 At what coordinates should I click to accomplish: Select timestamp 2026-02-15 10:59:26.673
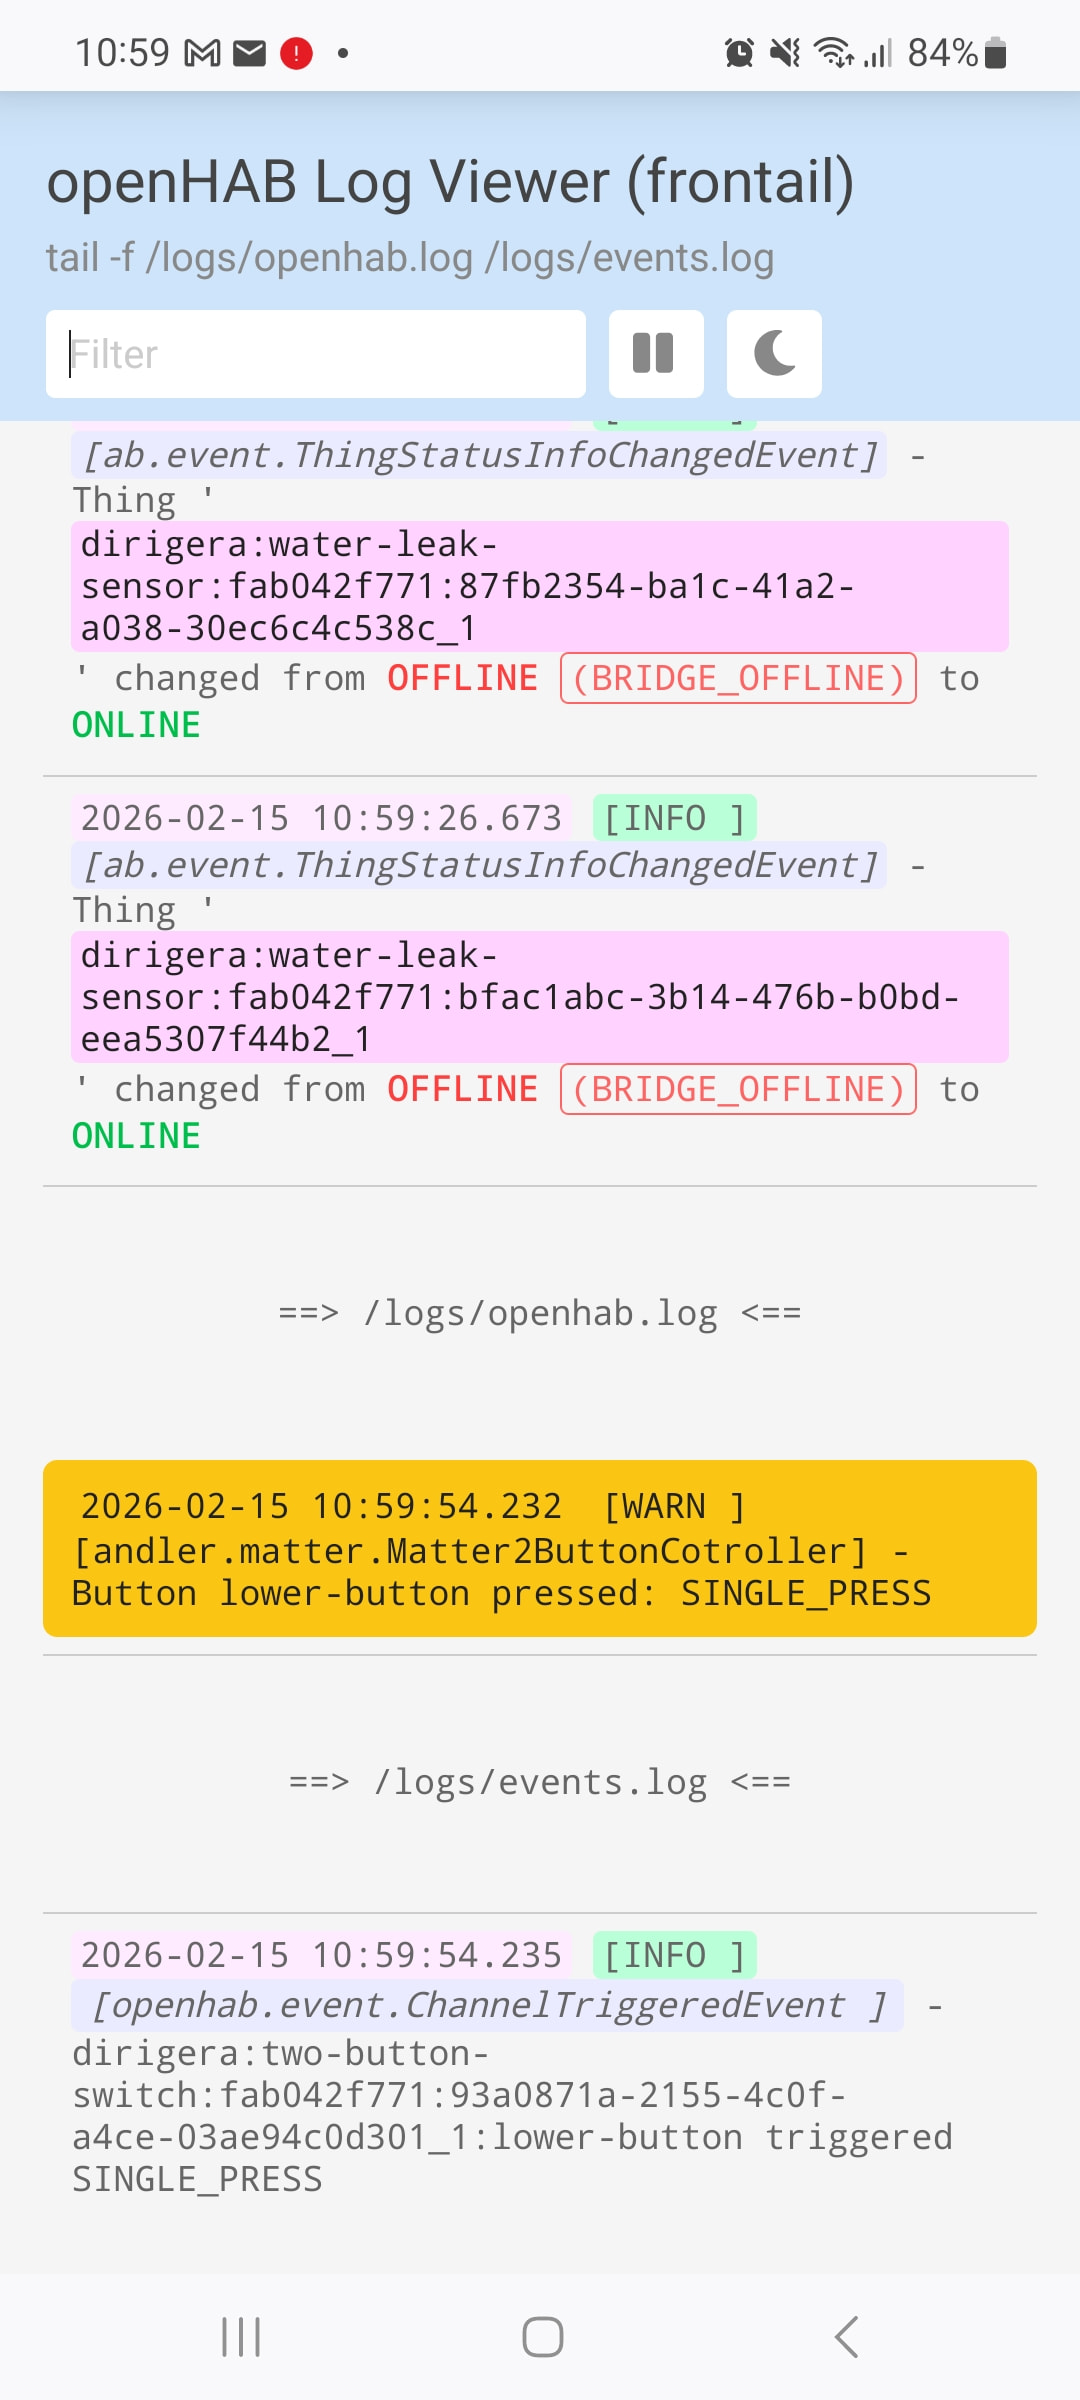321,818
